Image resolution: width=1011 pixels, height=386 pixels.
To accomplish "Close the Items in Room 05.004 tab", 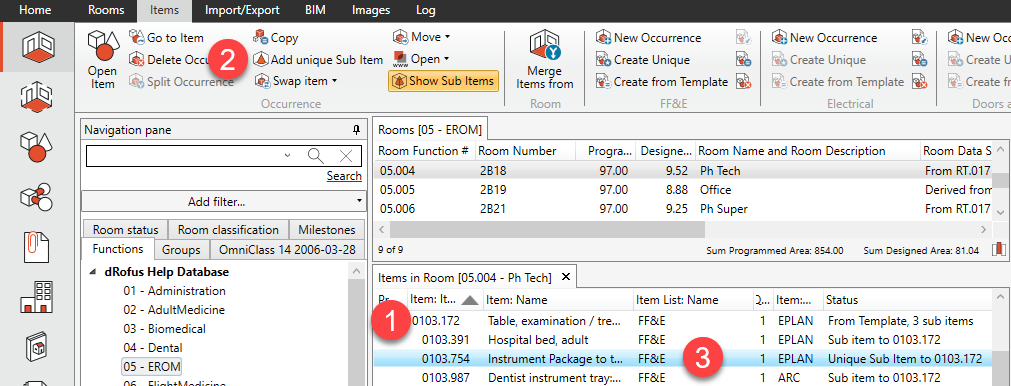I will [565, 277].
